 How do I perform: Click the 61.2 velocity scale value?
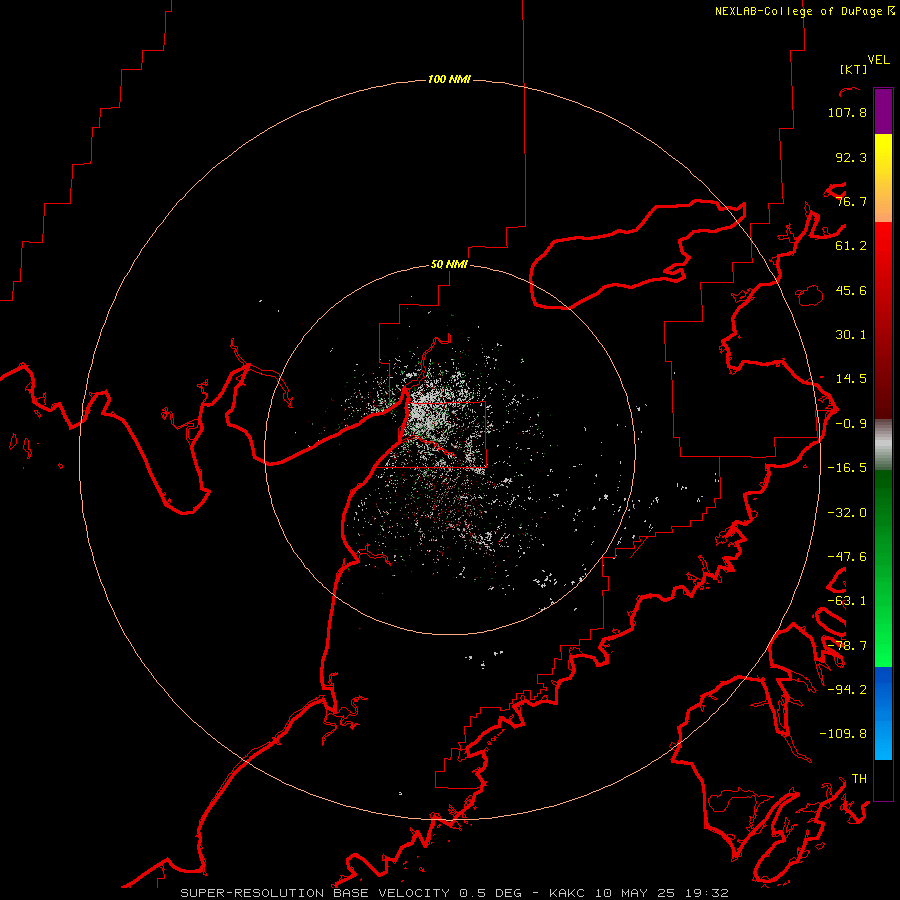(x=851, y=246)
